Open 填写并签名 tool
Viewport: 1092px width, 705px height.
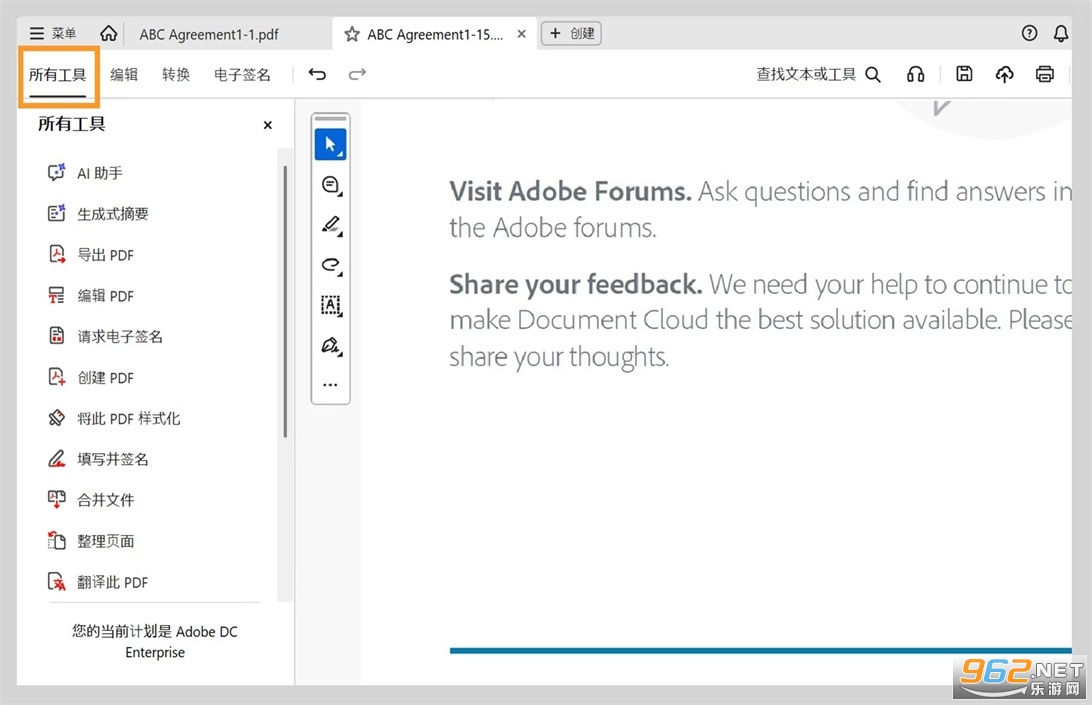(x=98, y=459)
